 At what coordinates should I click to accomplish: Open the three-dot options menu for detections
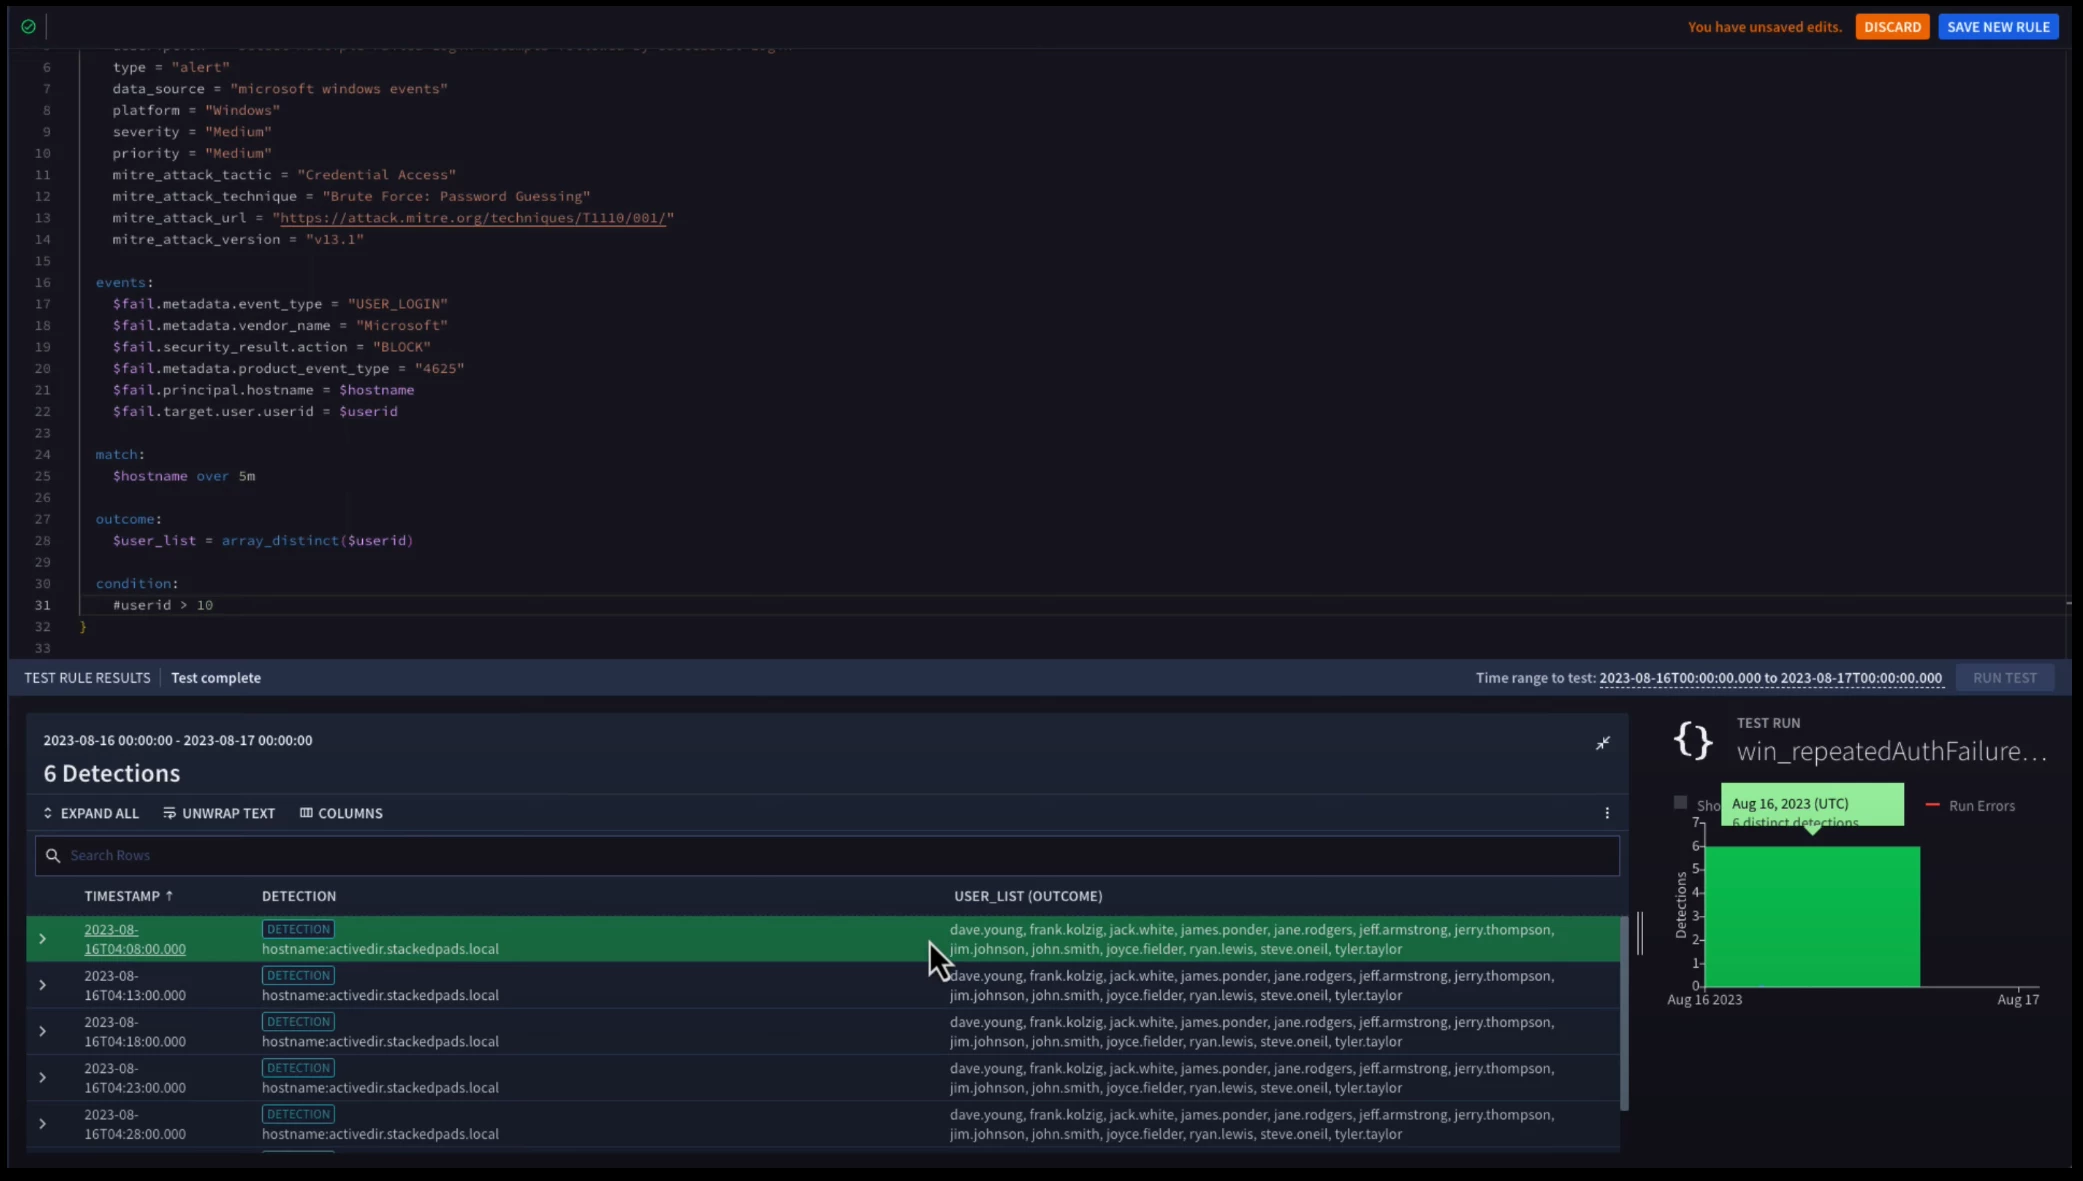pos(1607,813)
